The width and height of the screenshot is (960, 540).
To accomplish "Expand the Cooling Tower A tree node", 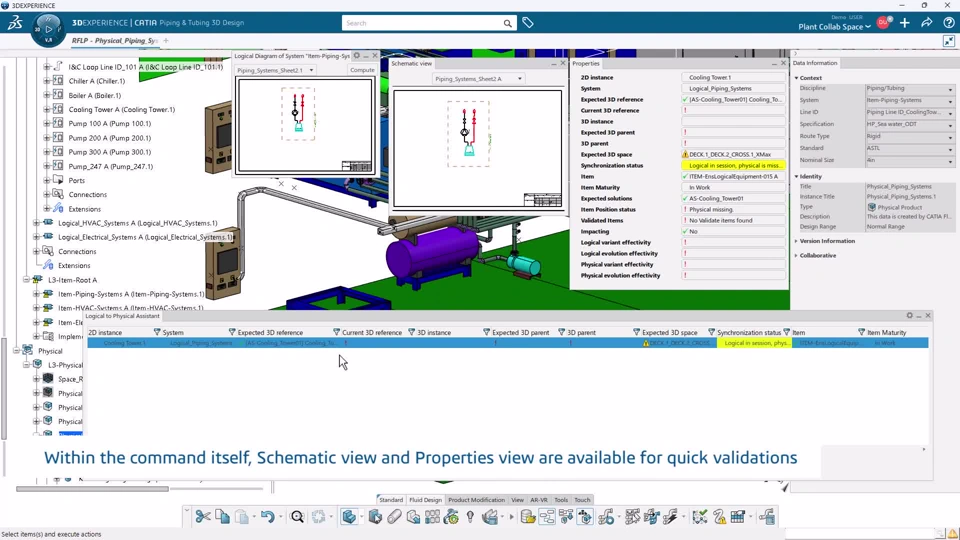I will (47, 110).
